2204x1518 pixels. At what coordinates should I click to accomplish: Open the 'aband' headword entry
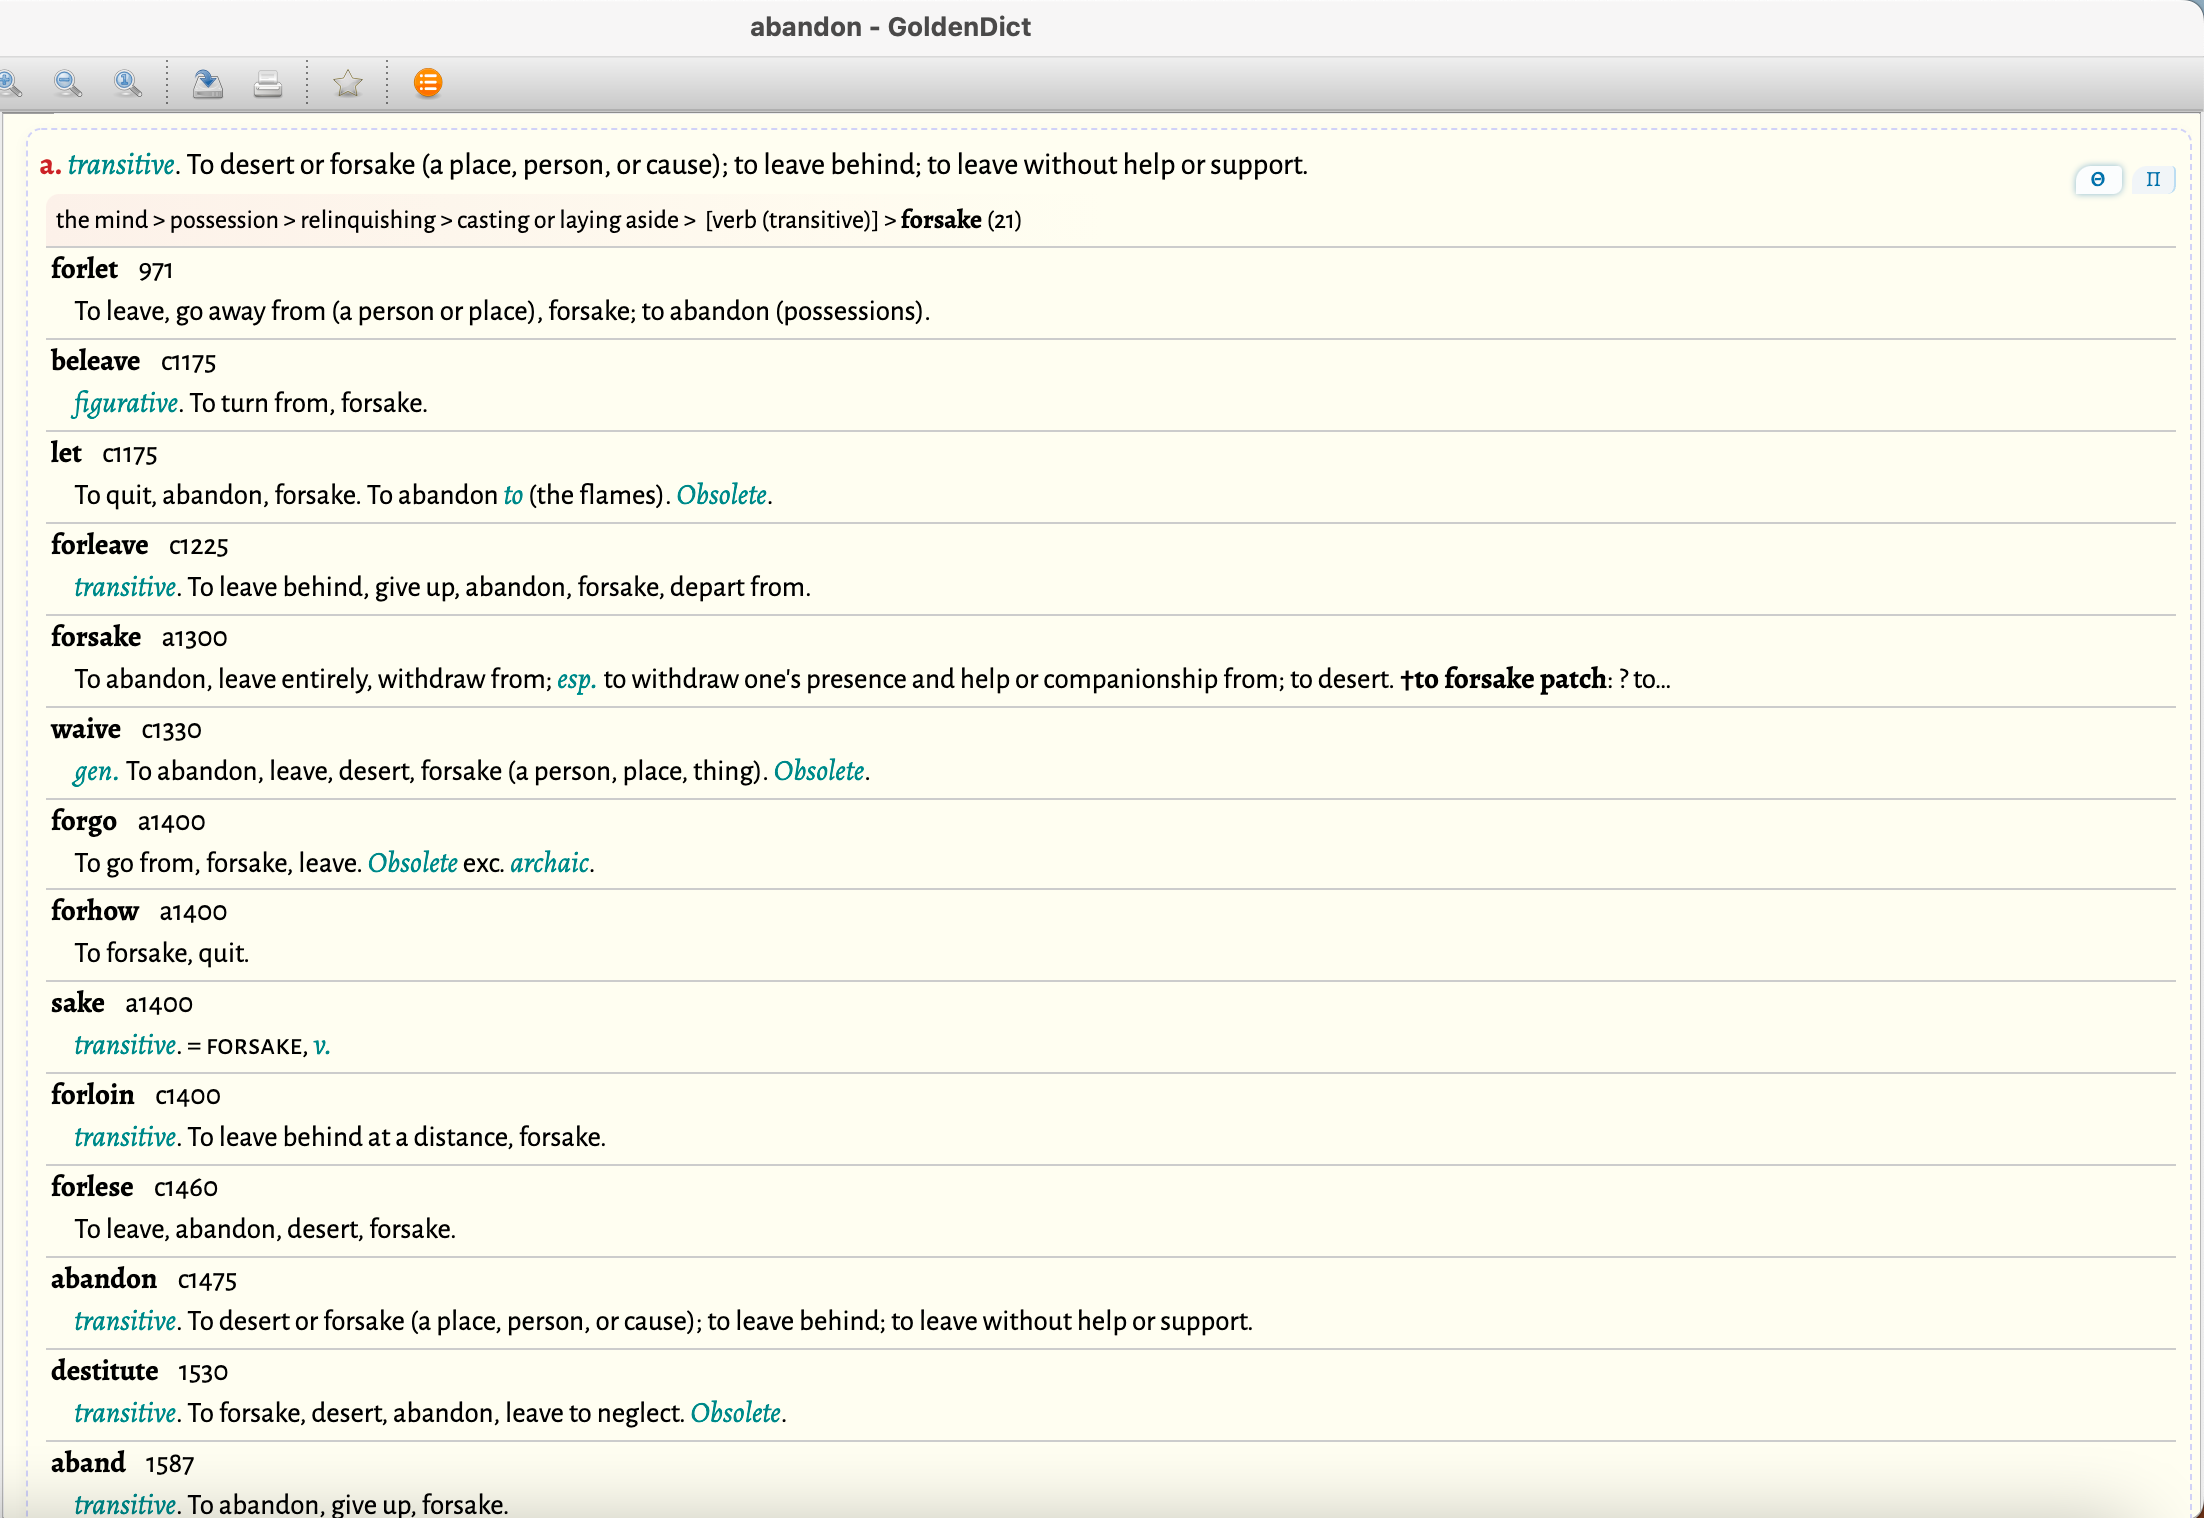pos(88,1463)
